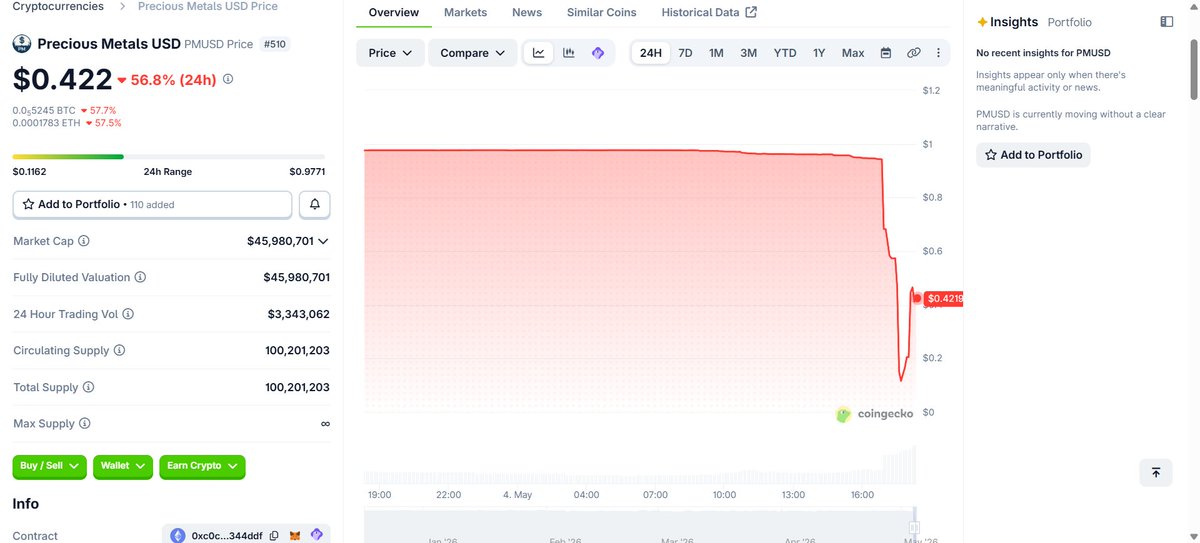Open the News tab
This screenshot has width=1200, height=543.
coord(527,12)
